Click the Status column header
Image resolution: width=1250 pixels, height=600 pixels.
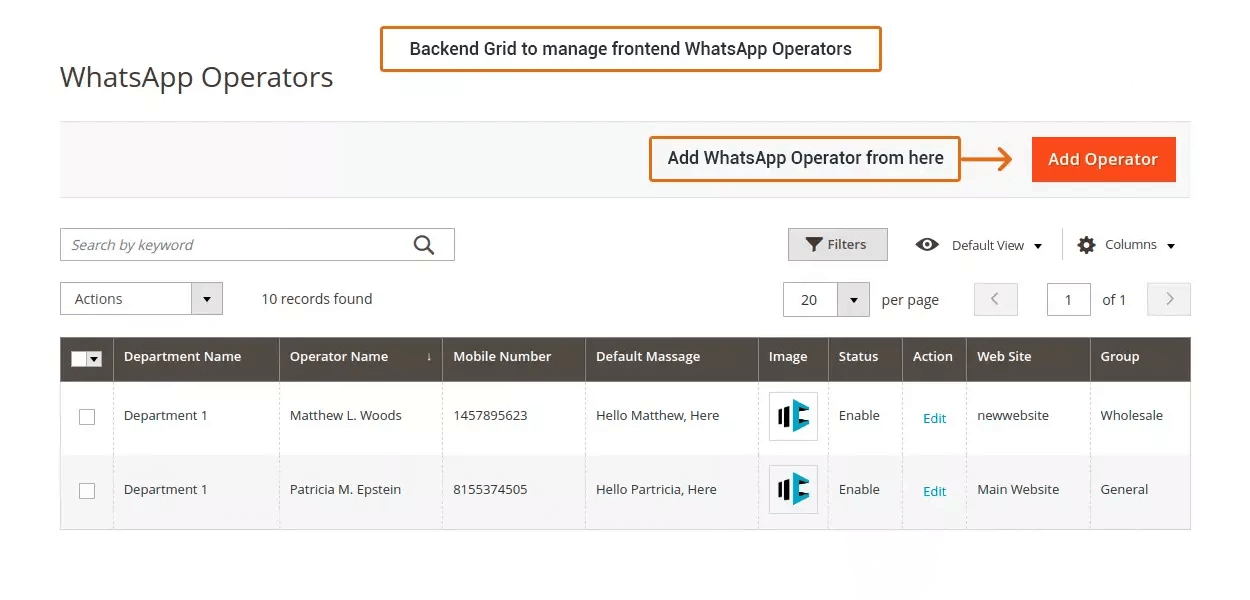[x=858, y=357]
